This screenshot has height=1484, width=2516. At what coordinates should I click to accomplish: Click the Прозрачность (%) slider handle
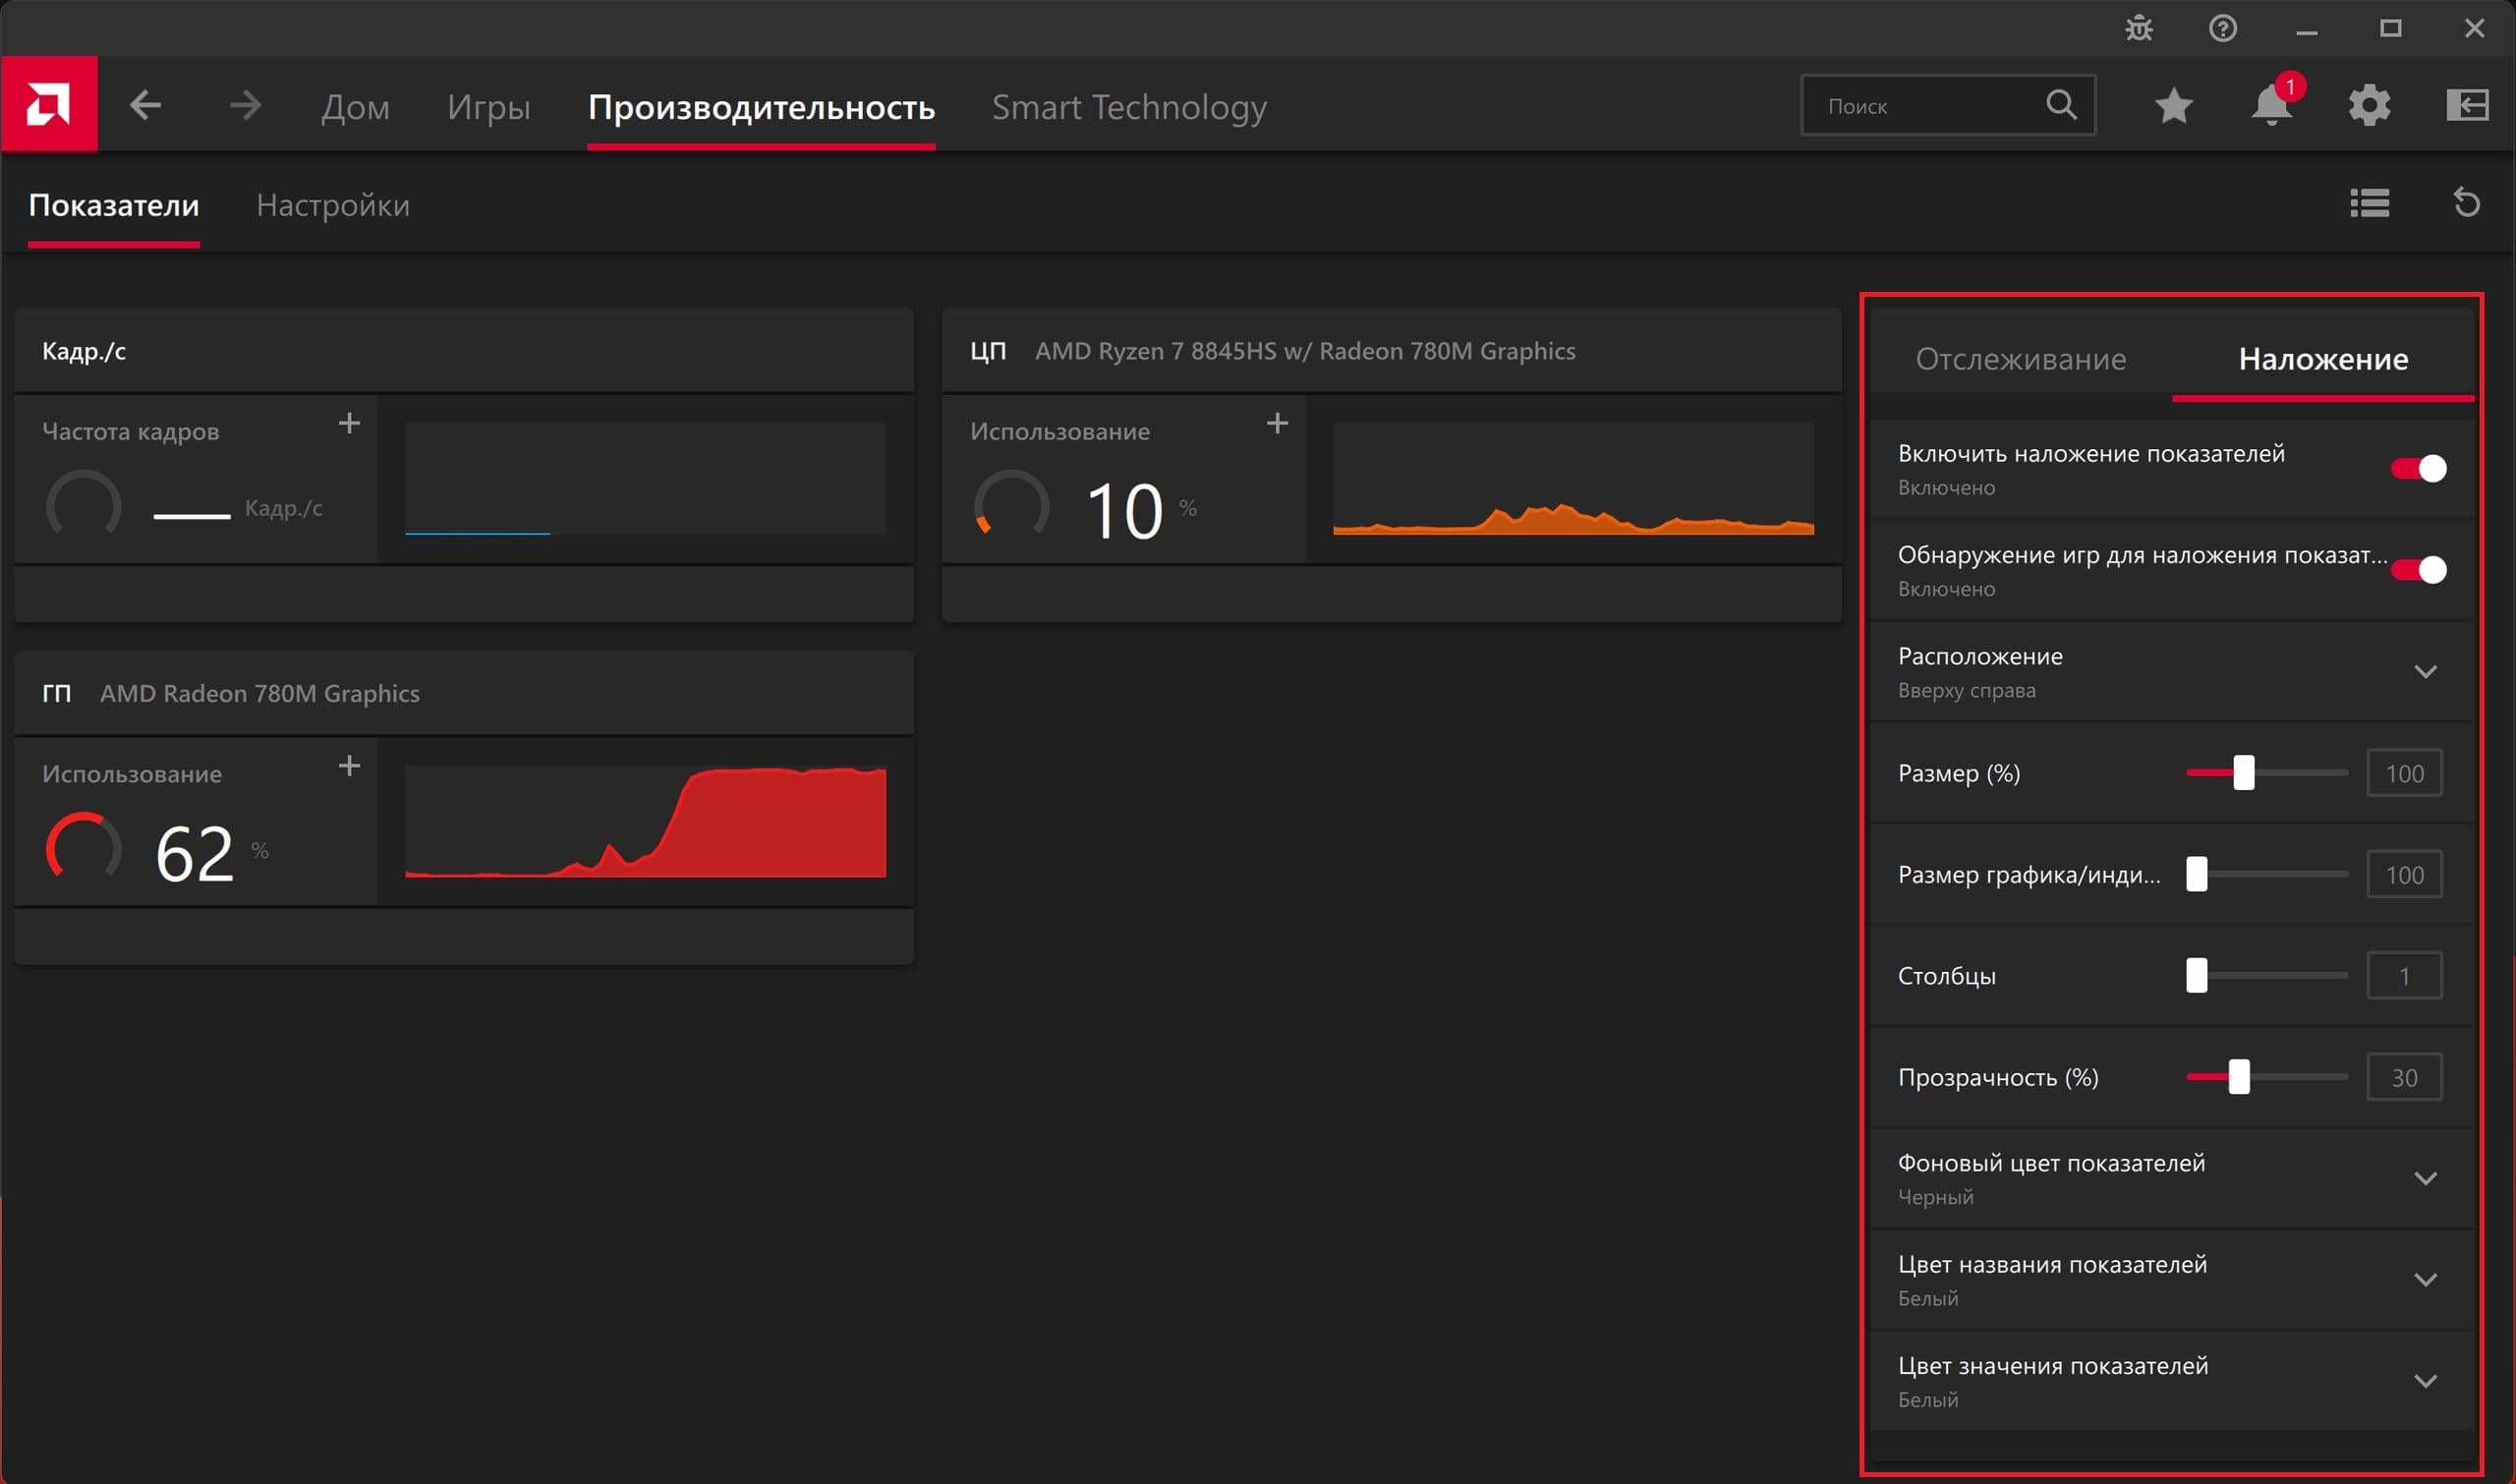(2239, 1077)
